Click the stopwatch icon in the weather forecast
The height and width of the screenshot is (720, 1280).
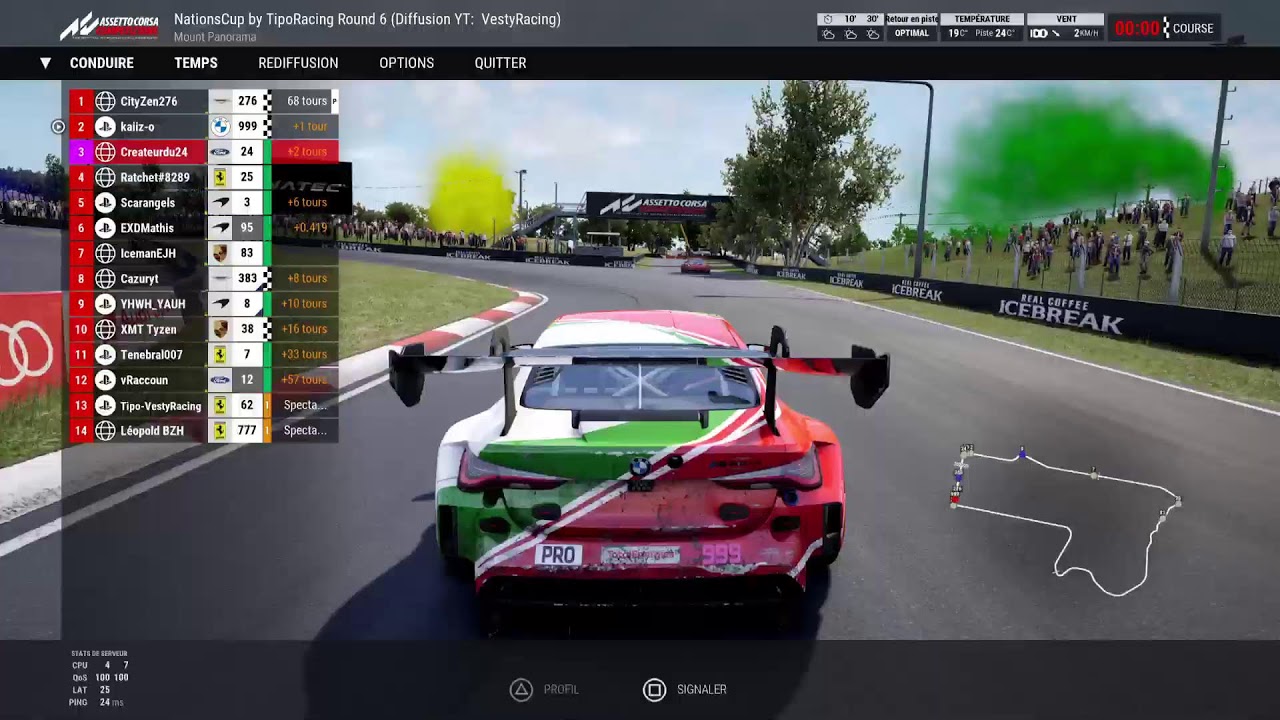pos(828,19)
